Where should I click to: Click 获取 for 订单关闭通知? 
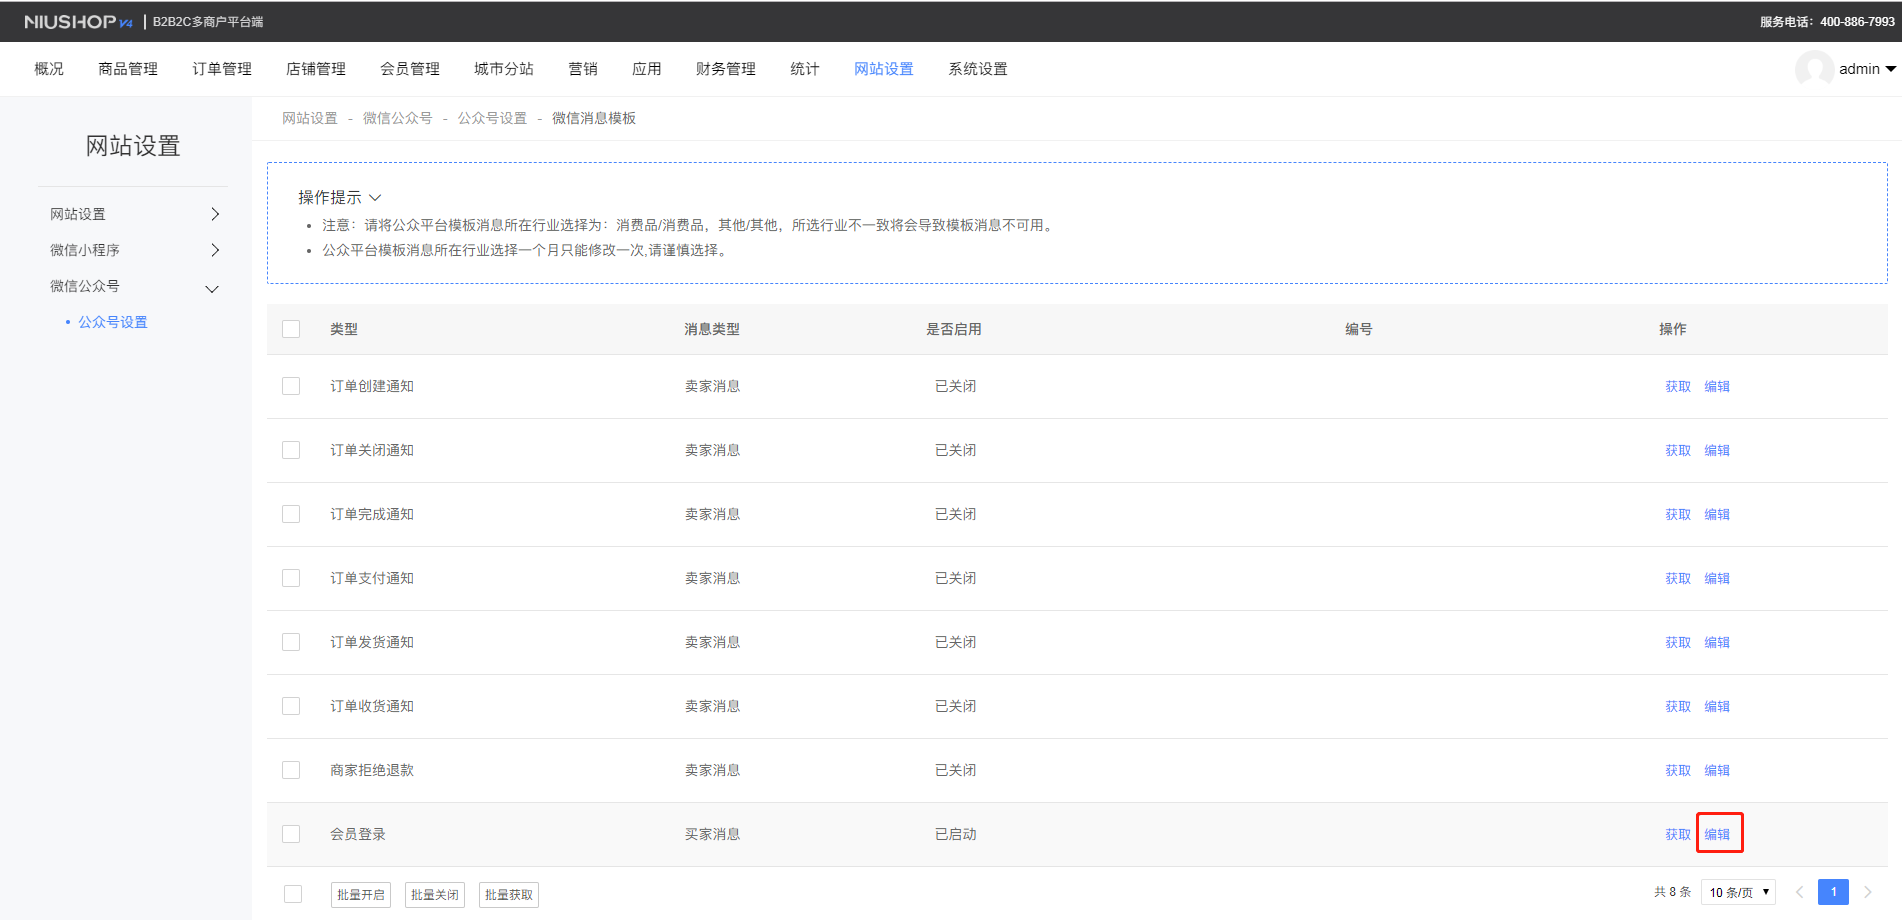click(x=1678, y=450)
